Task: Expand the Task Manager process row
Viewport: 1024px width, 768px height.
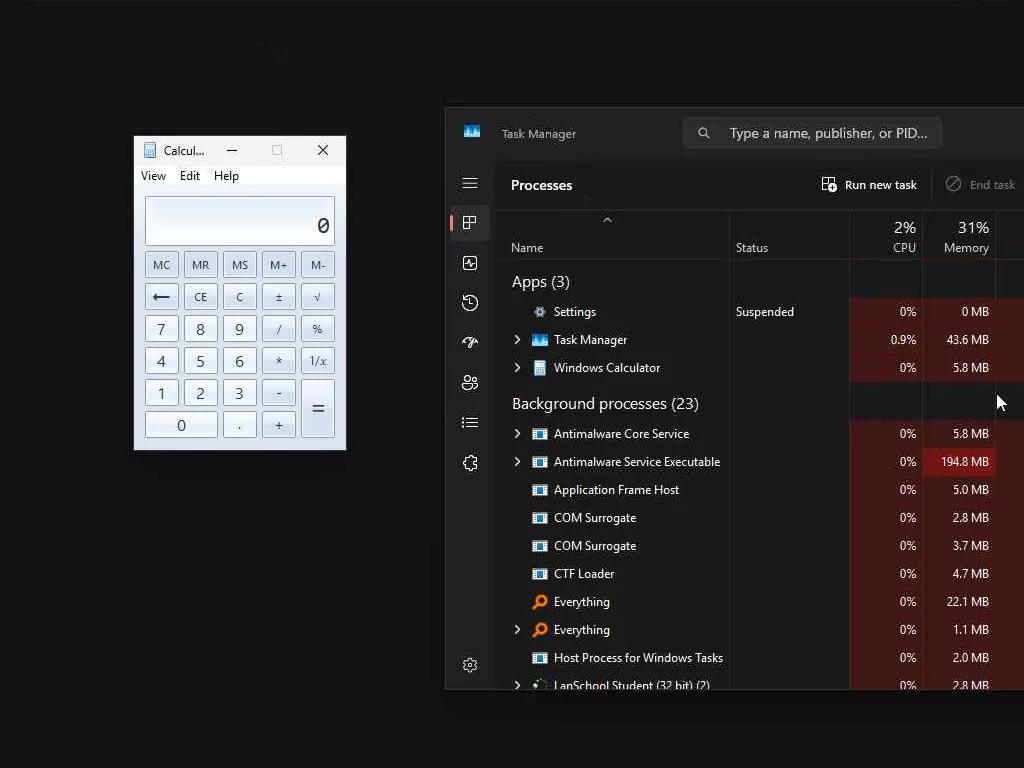Action: click(x=517, y=340)
